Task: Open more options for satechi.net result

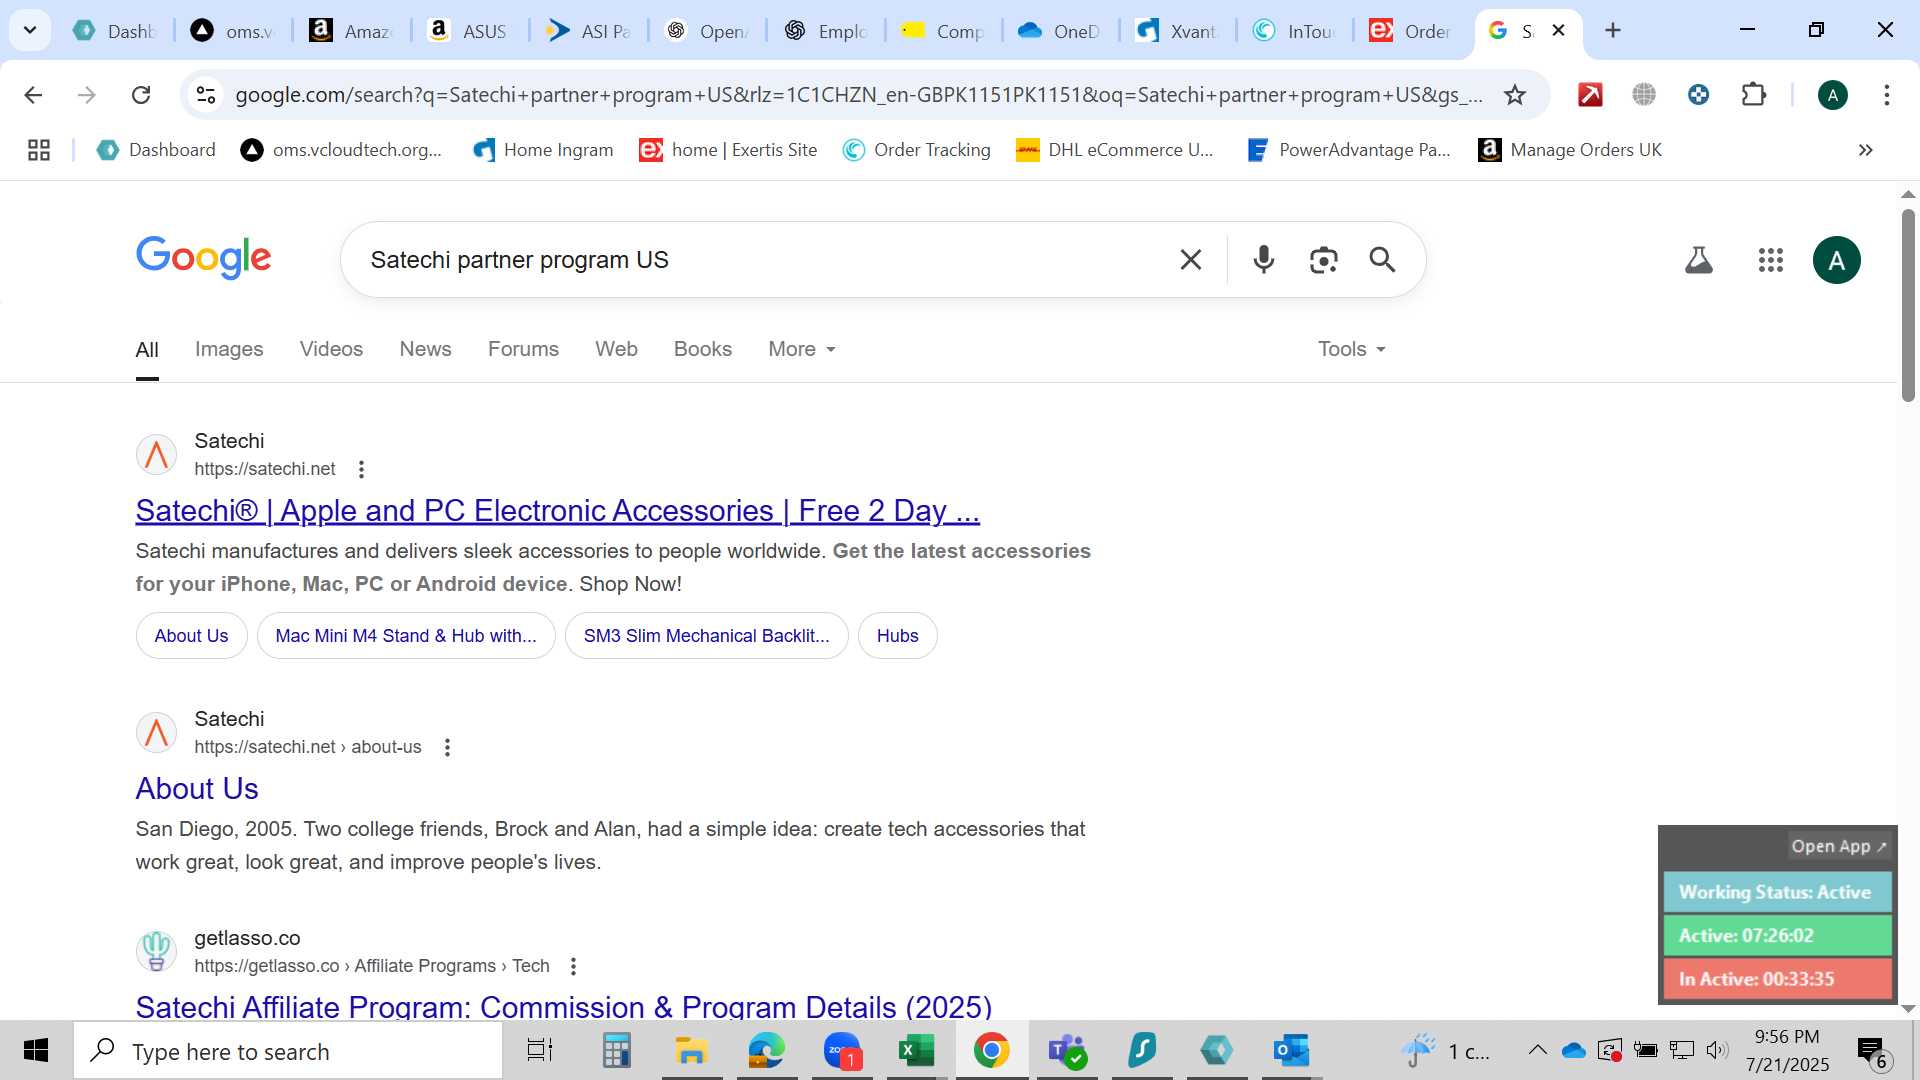Action: pyautogui.click(x=361, y=469)
